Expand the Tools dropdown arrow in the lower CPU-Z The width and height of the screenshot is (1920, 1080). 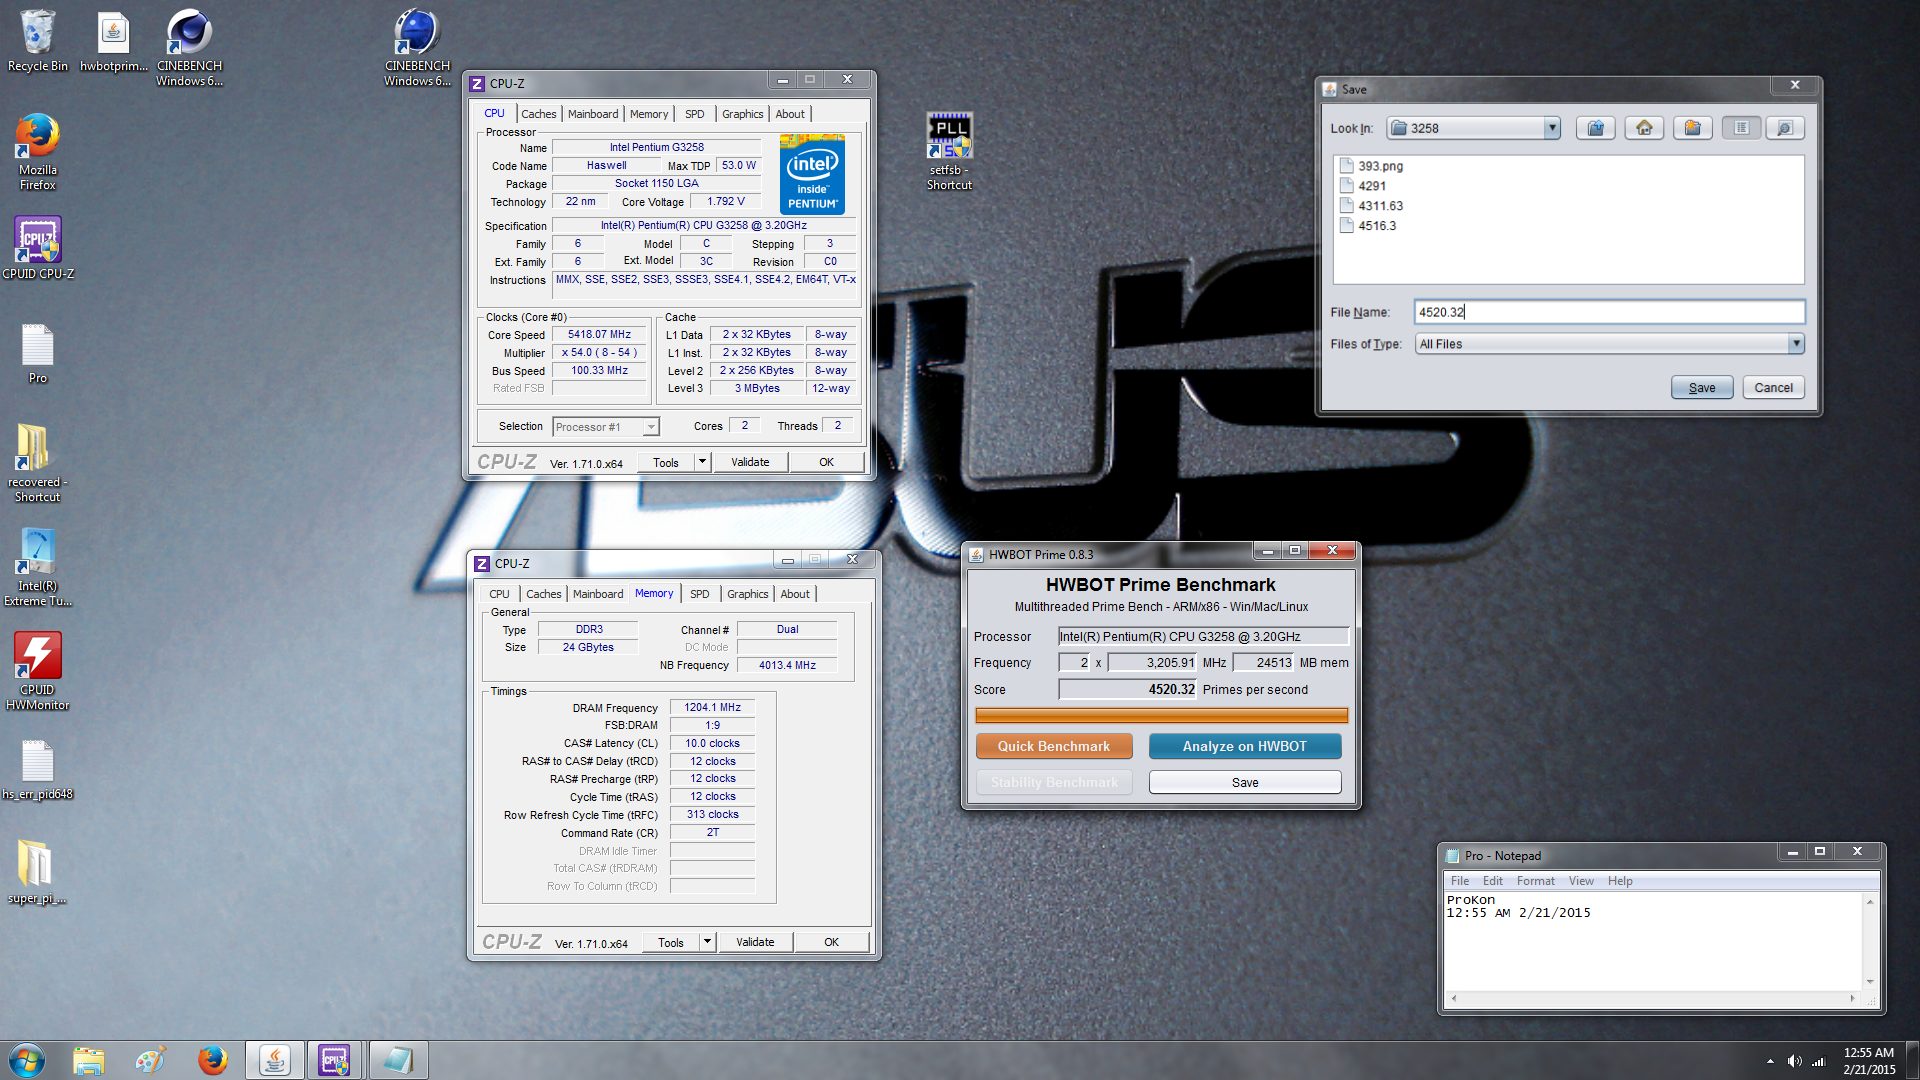[x=707, y=942]
